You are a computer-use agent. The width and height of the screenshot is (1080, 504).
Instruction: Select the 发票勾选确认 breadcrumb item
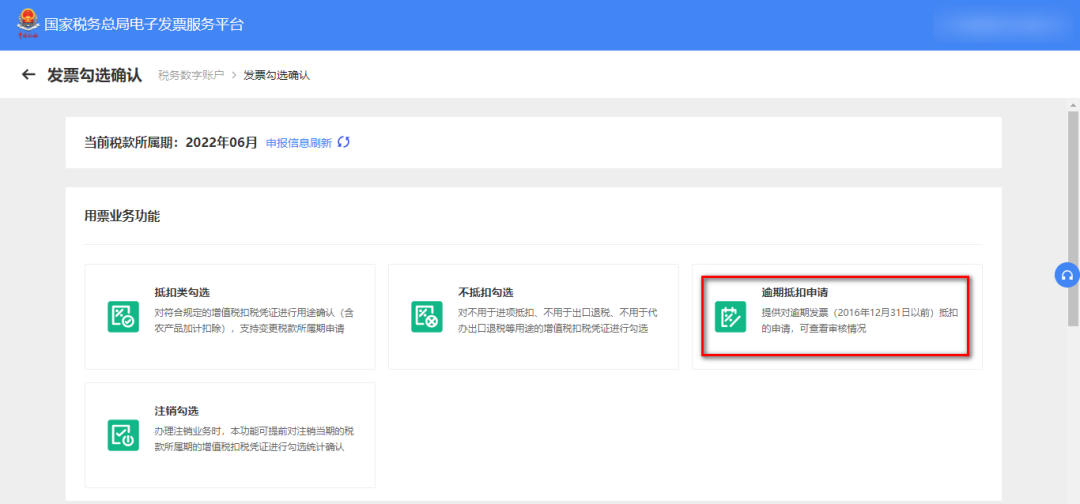pyautogui.click(x=276, y=76)
